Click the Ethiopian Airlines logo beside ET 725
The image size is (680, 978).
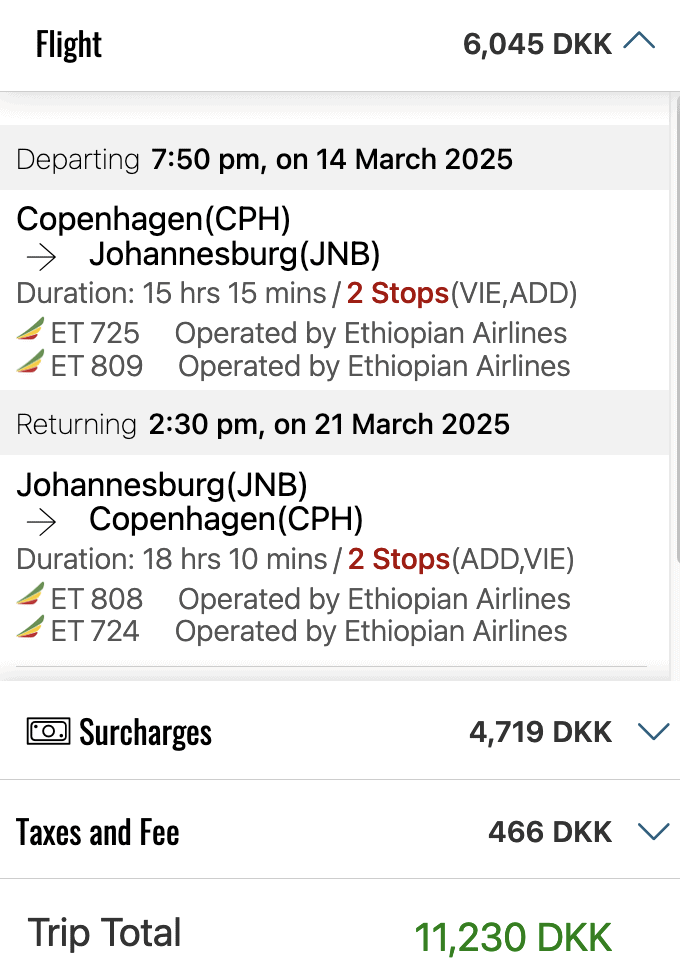(31, 331)
